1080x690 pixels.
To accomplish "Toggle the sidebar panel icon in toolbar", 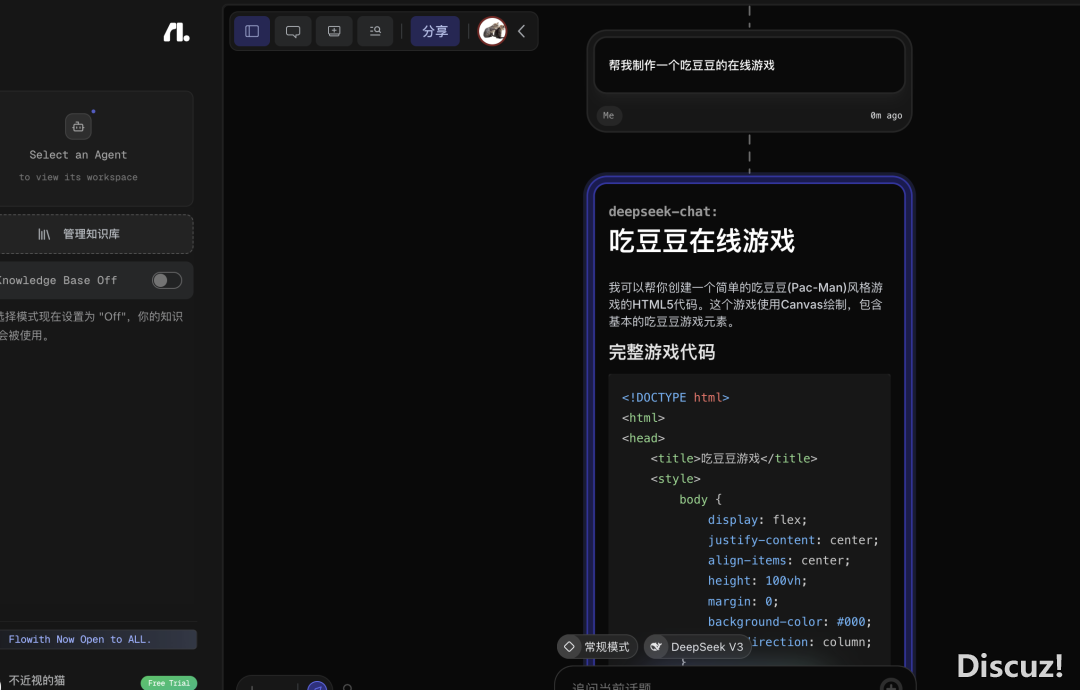I will click(x=252, y=31).
